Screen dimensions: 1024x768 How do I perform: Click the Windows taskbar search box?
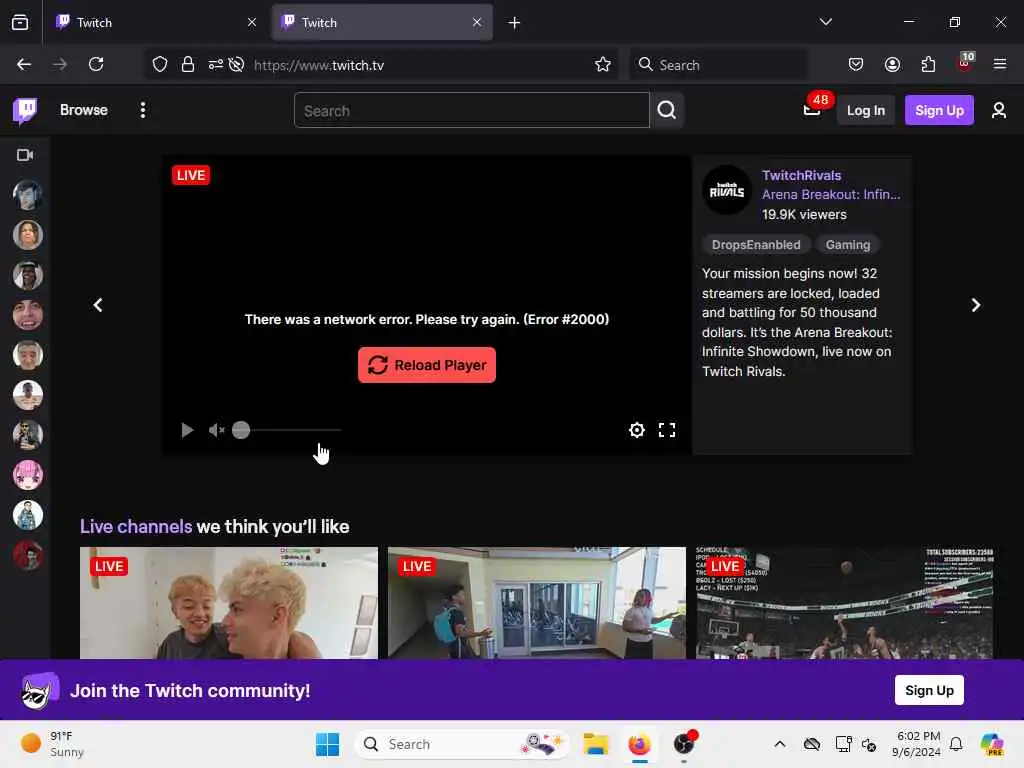[x=462, y=744]
